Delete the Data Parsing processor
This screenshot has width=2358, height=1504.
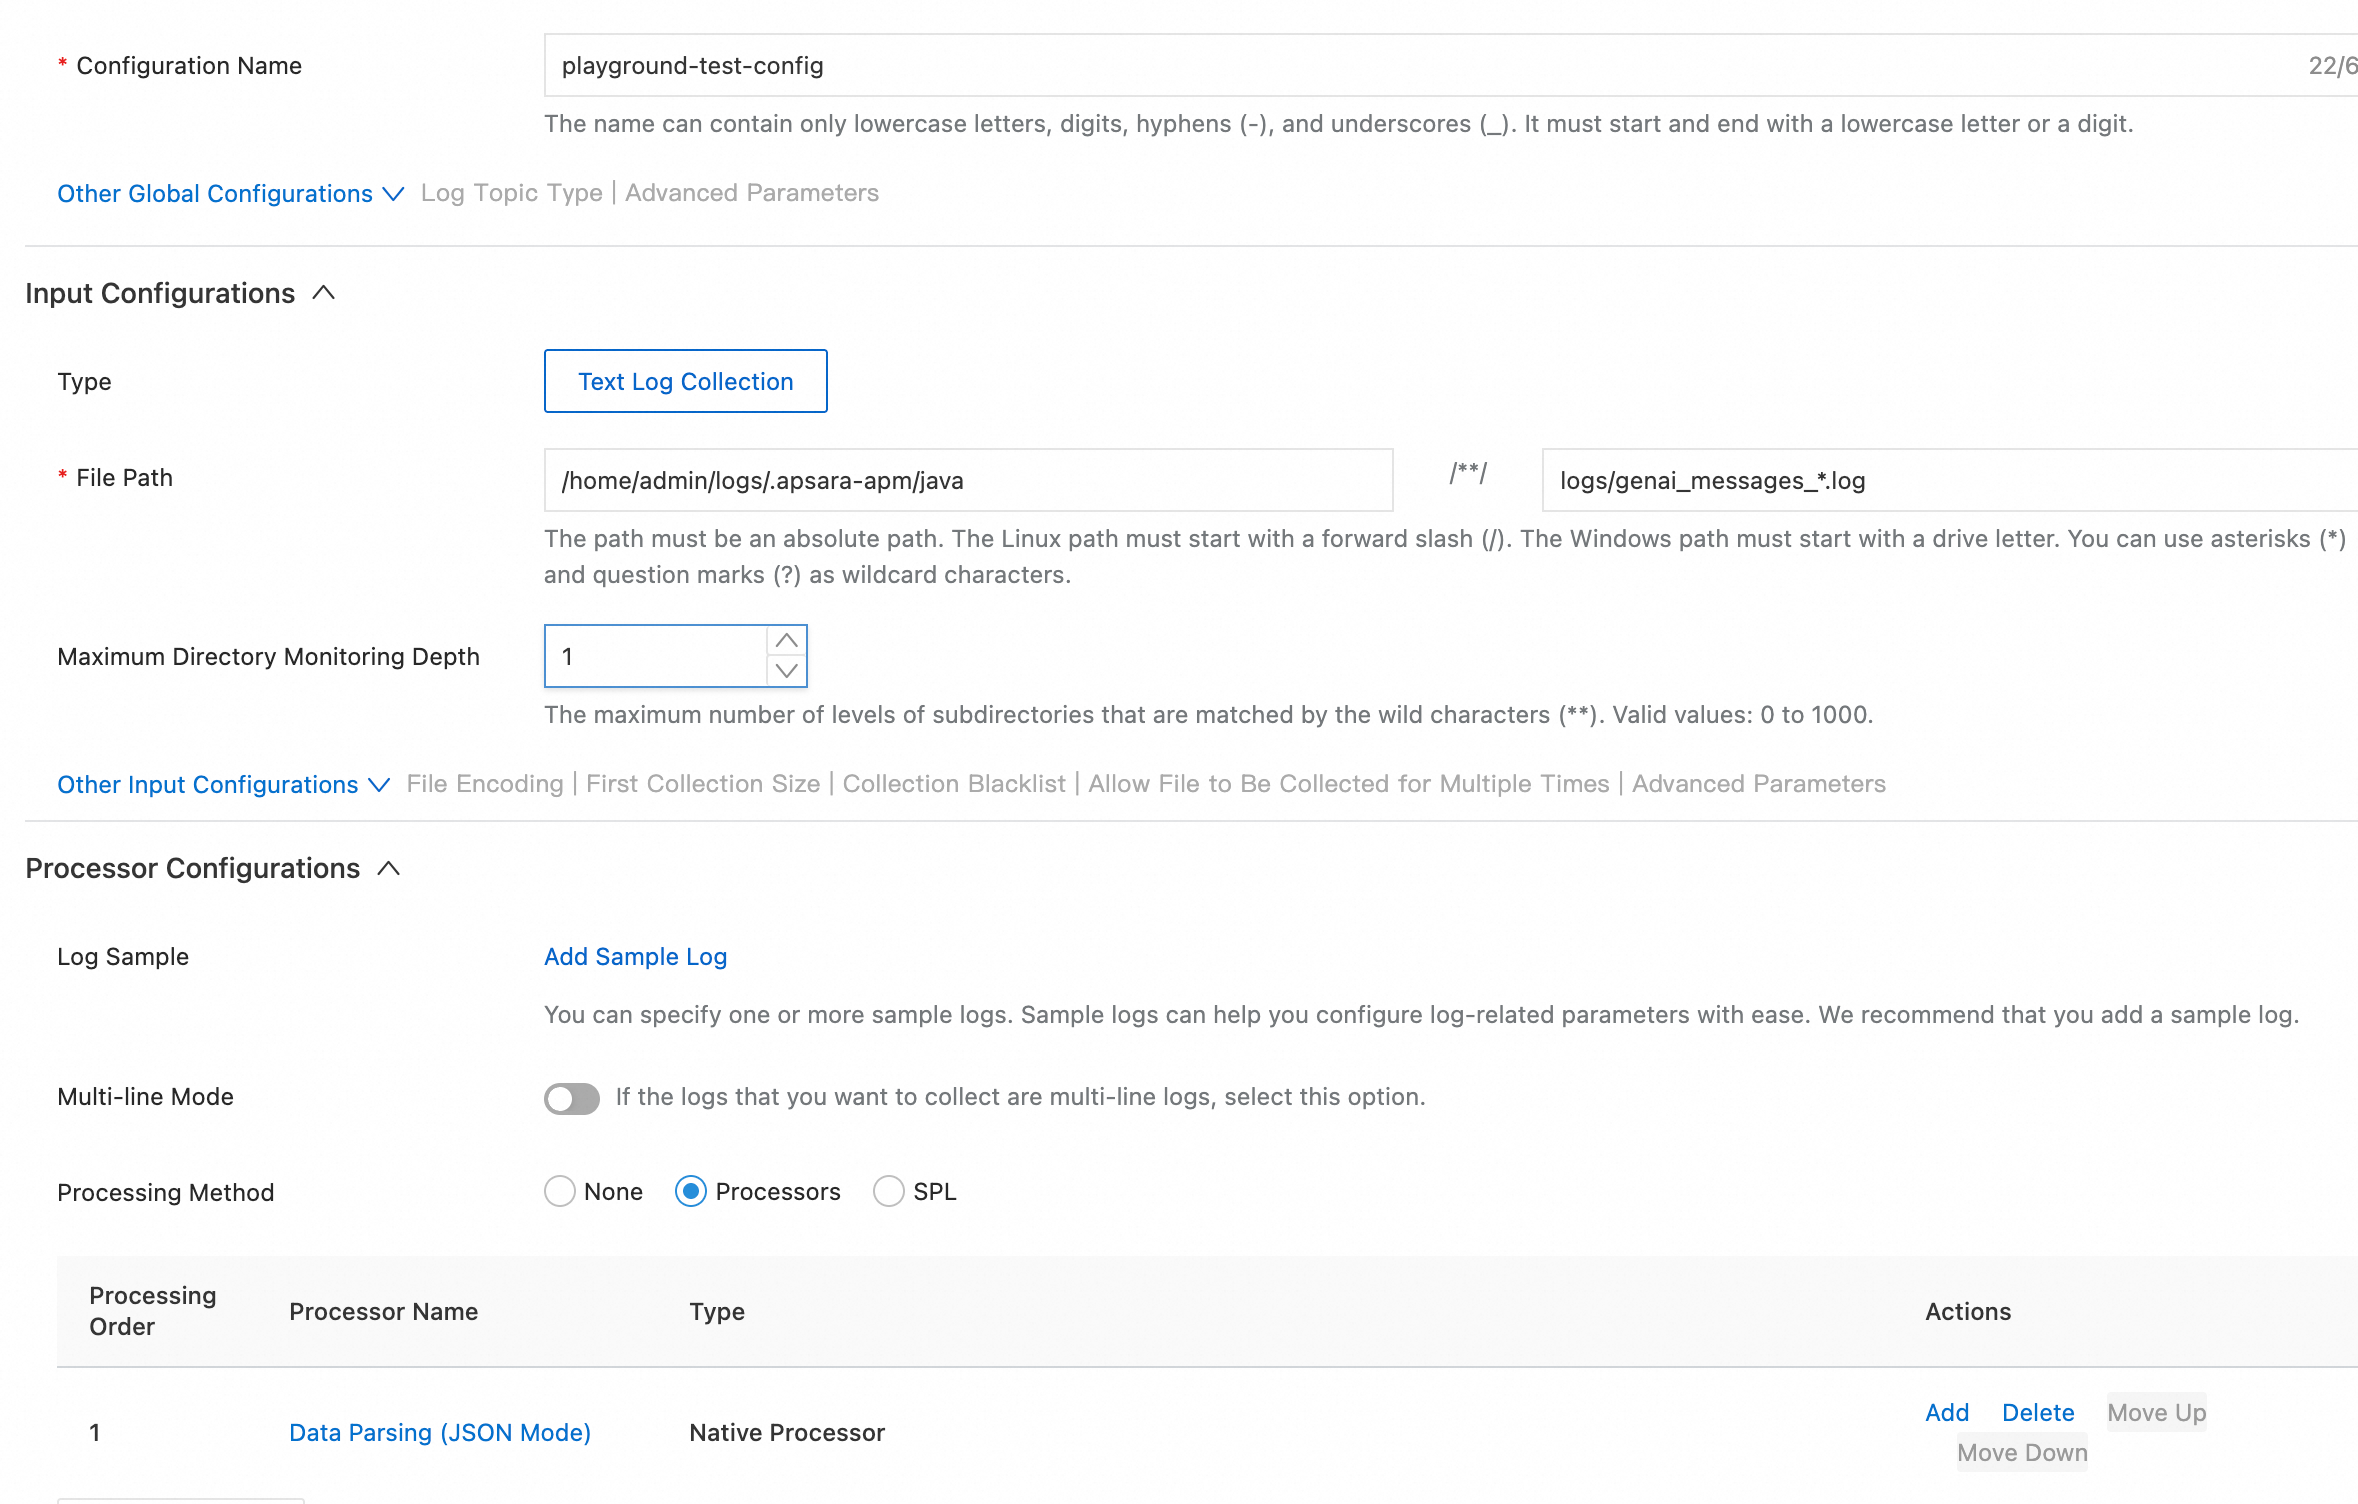pos(2037,1412)
